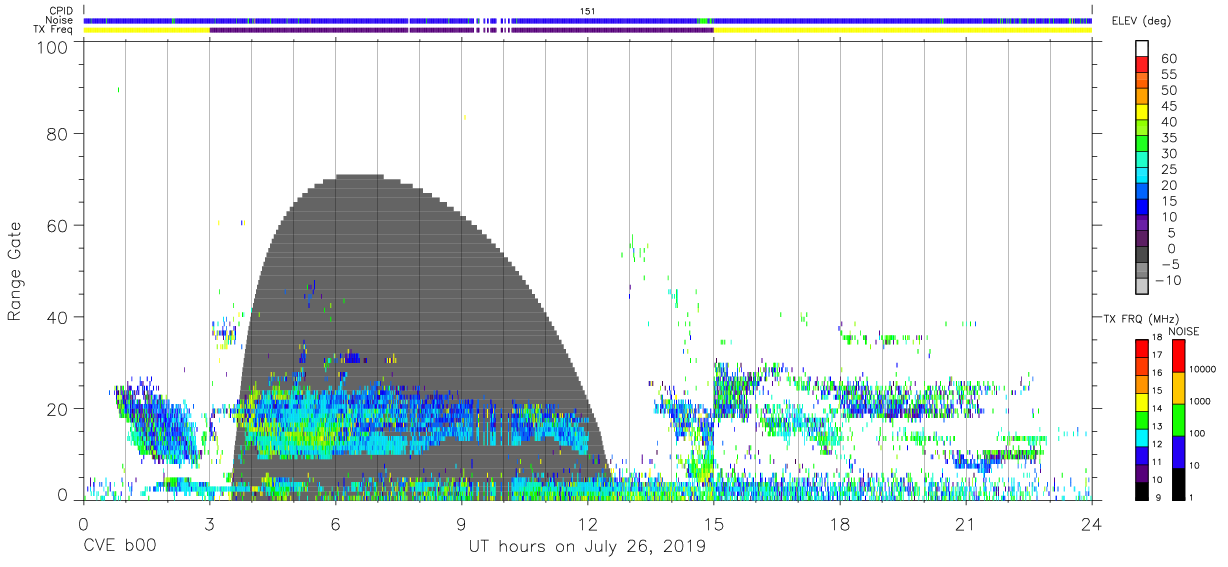Click the x-axis tick label '24'
1228x567 pixels.
[x=1091, y=524]
